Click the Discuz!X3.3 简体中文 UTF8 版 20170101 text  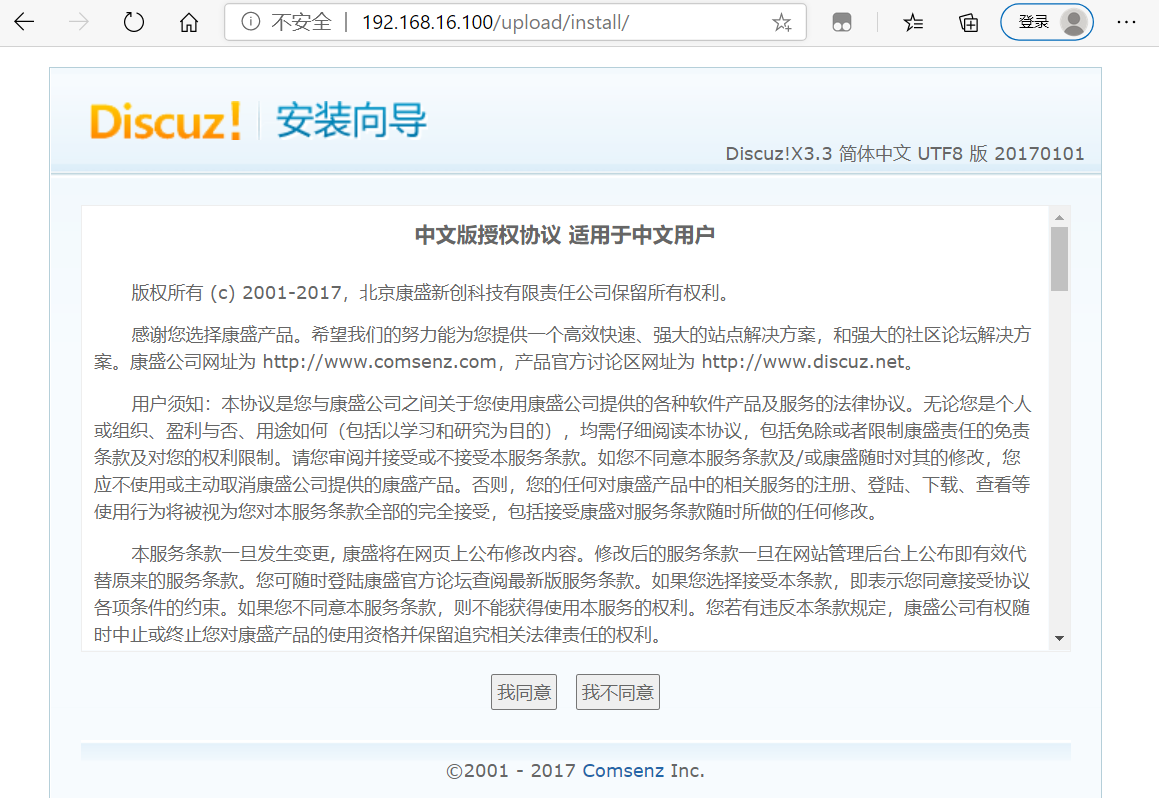tap(905, 154)
